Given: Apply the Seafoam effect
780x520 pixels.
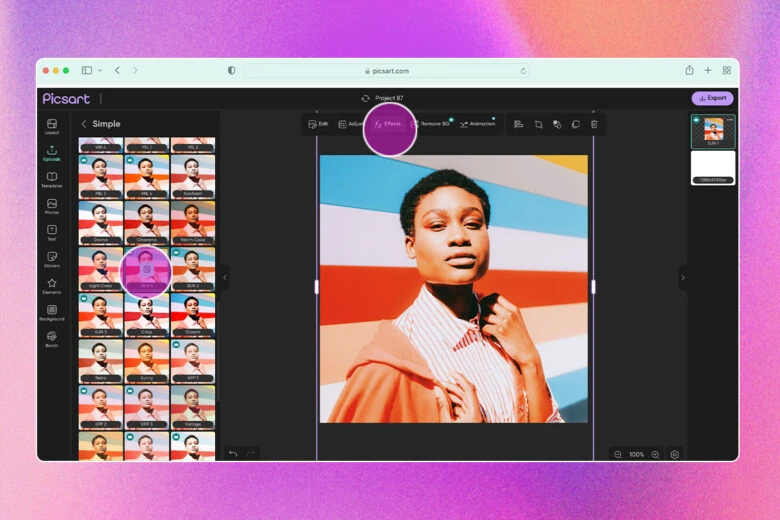Looking at the screenshot, I should point(193,177).
